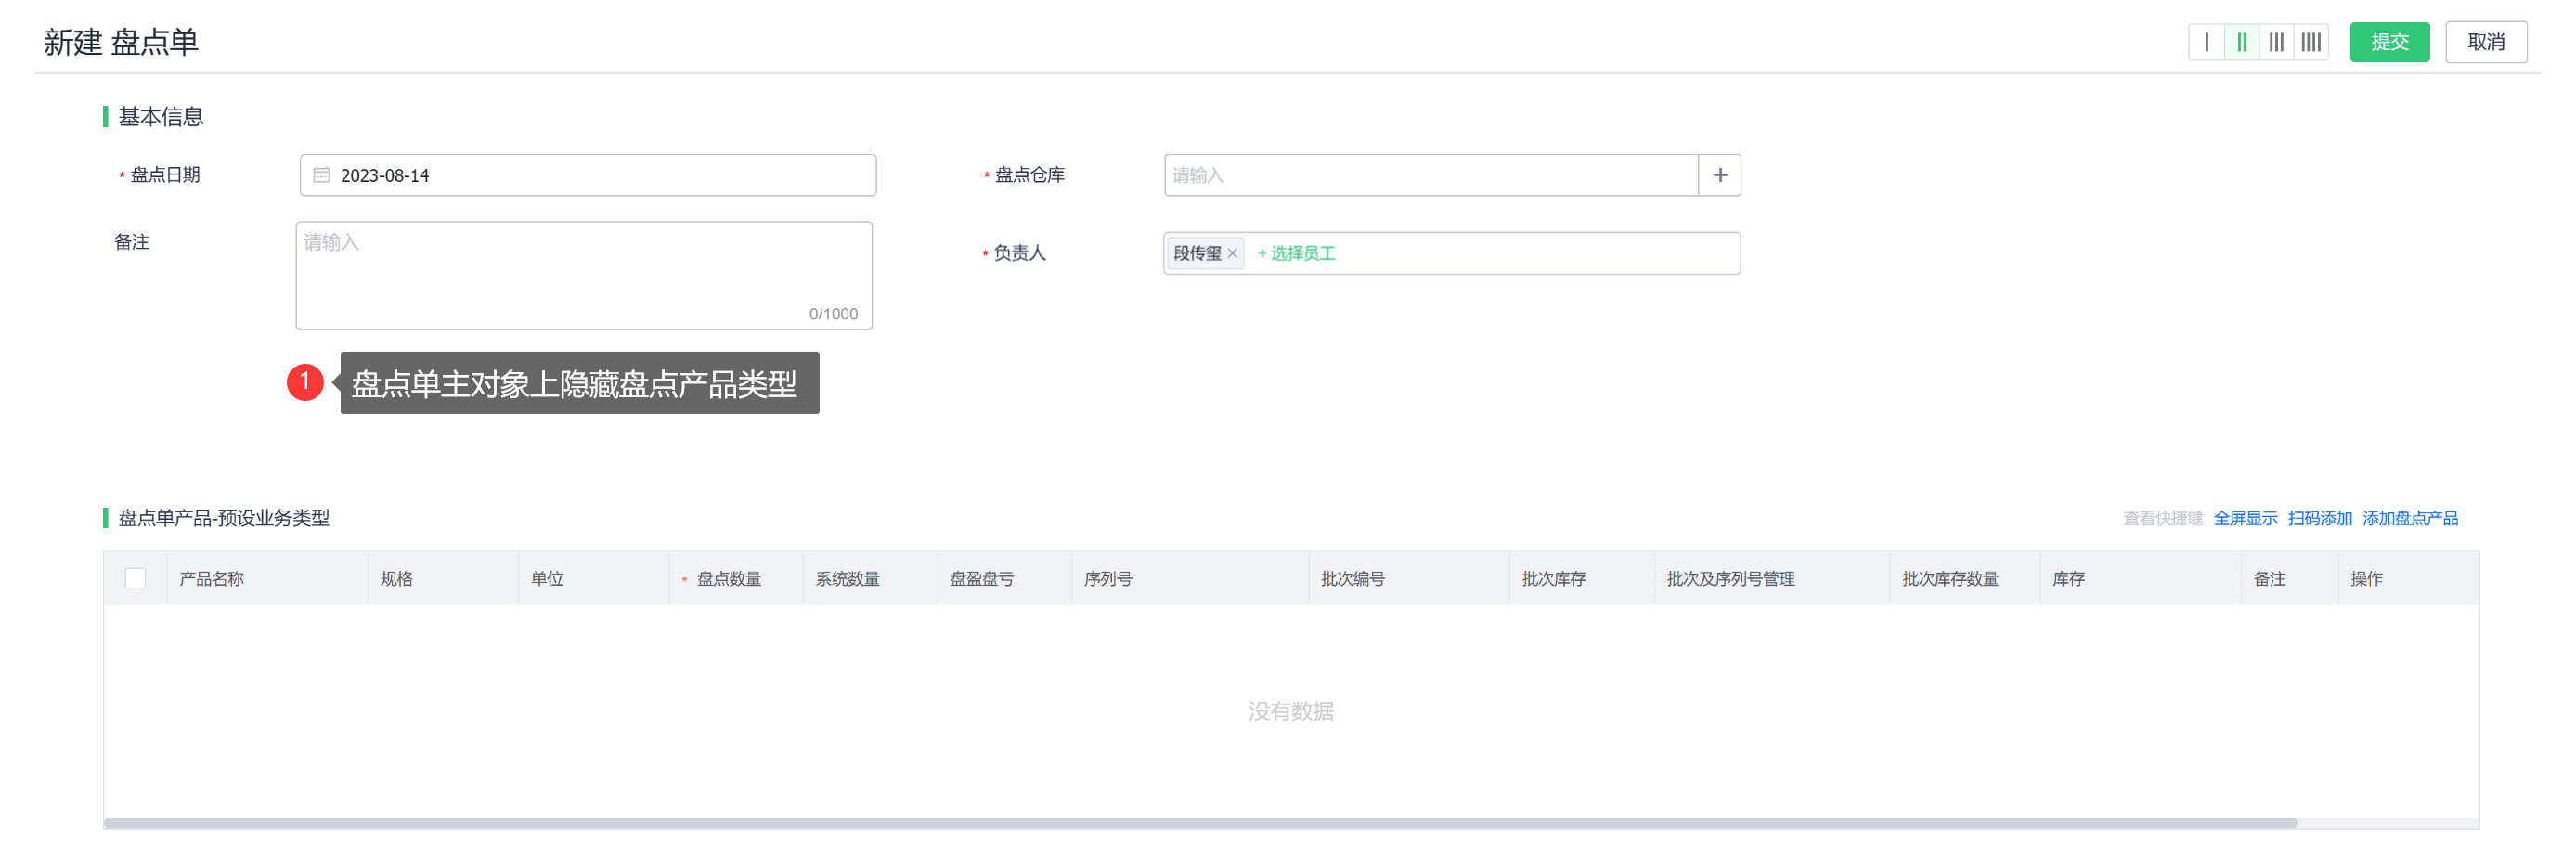Switch to the four-column layout icon
2576x853 pixels.
[x=2312, y=42]
